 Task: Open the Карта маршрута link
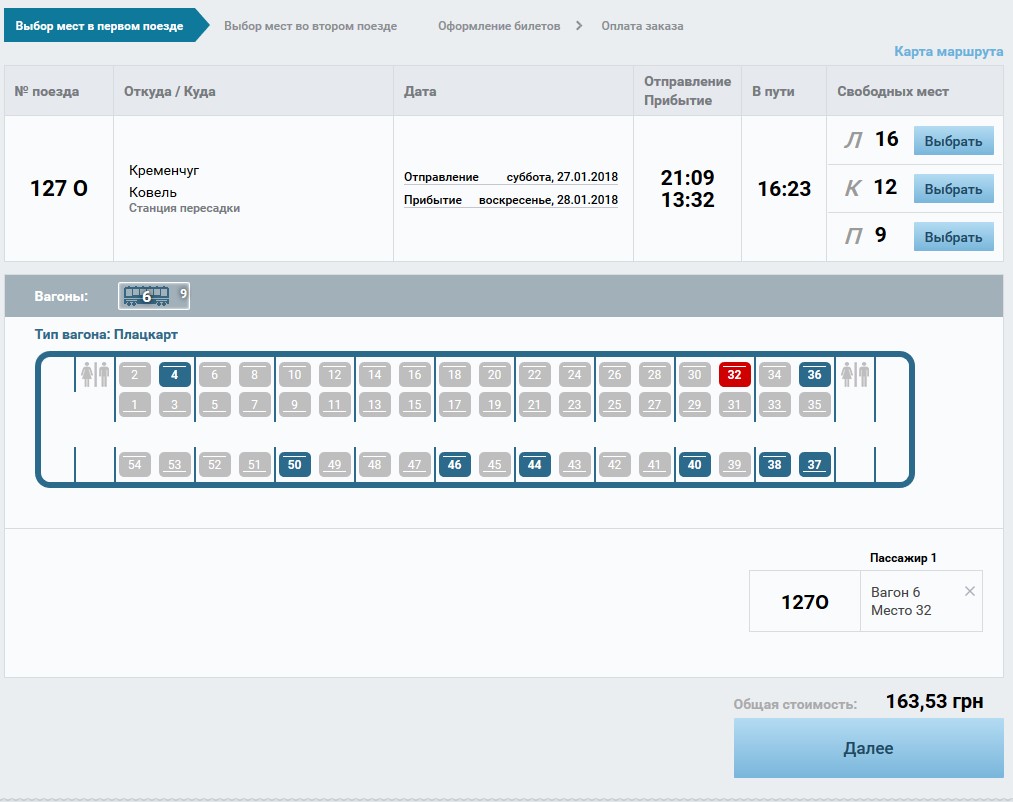pyautogui.click(x=947, y=51)
